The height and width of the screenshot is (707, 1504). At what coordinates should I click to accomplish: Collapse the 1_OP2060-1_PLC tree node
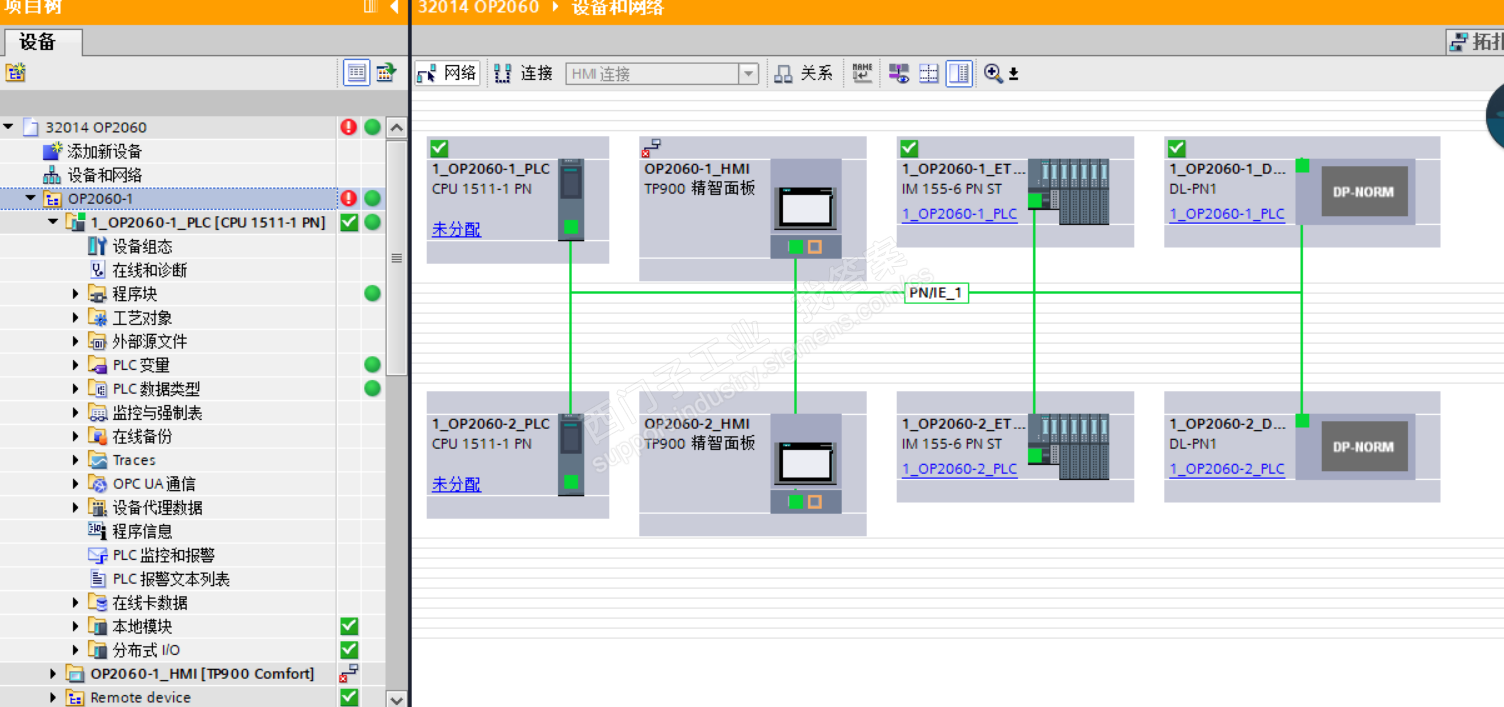click(54, 222)
